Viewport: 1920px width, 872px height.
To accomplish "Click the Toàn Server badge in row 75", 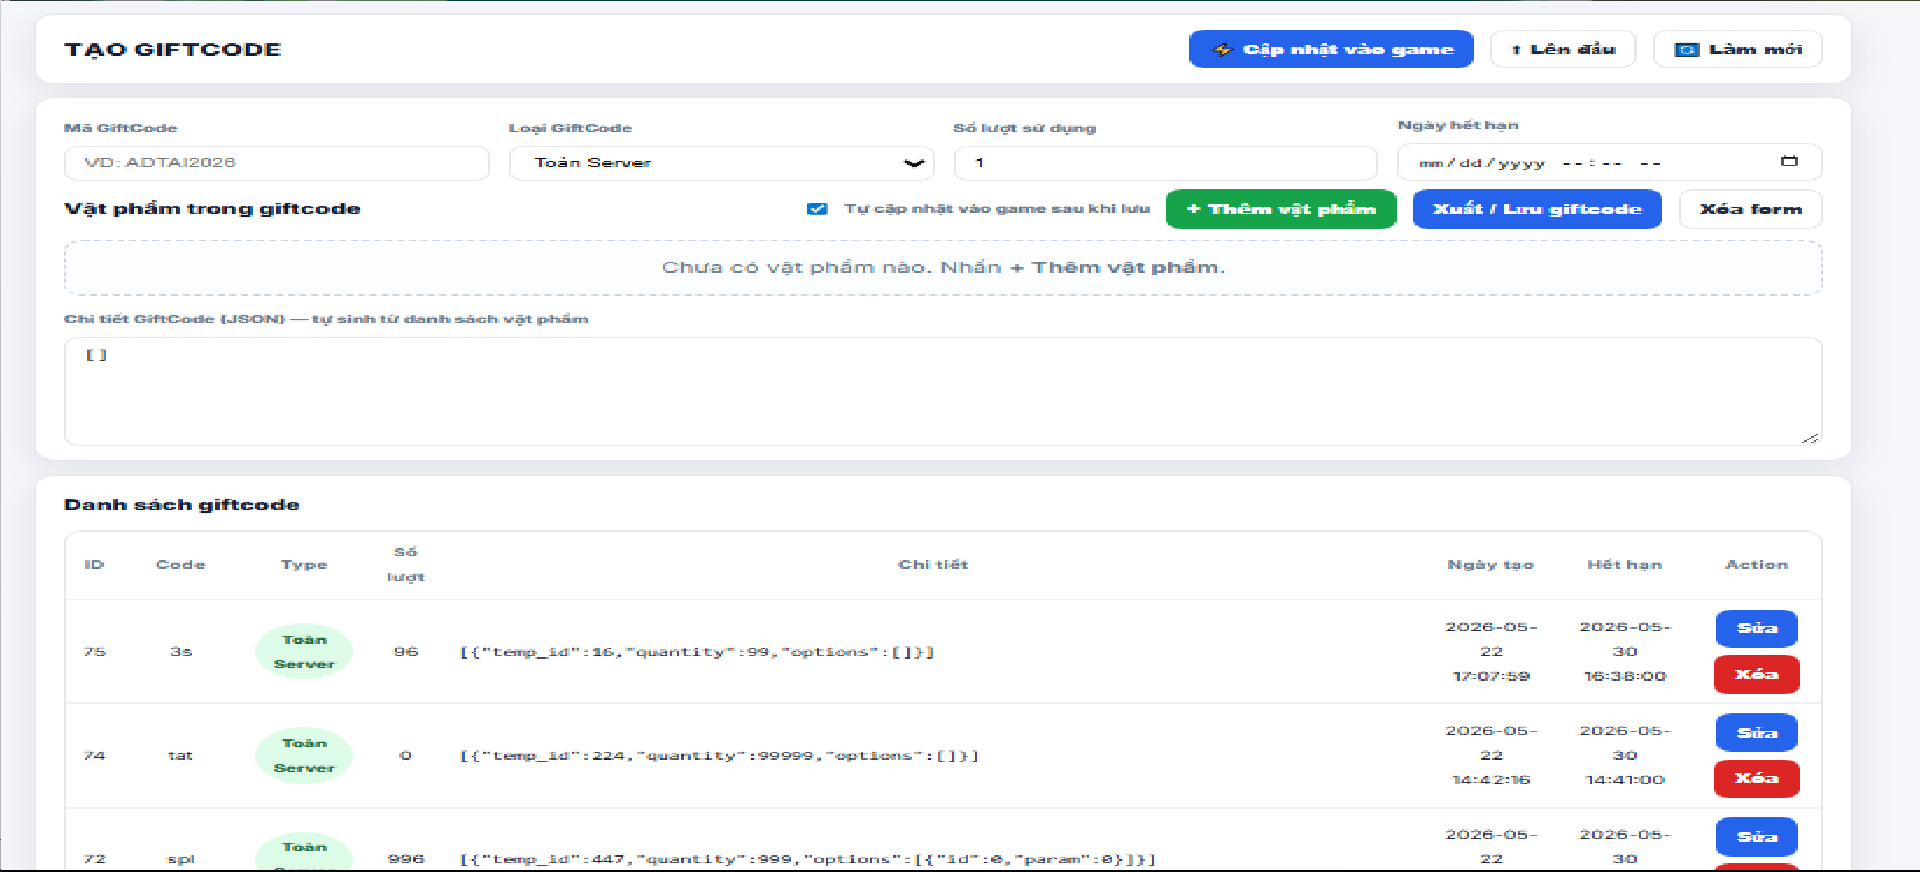I will click(304, 652).
